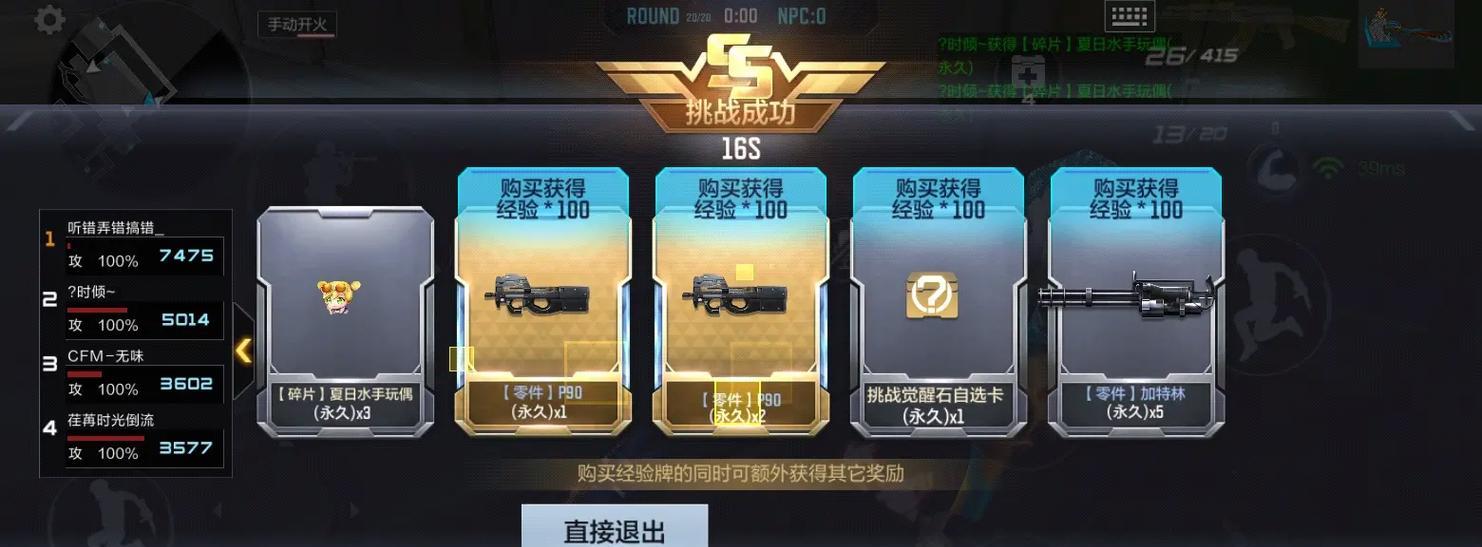Click CFM-无味 player's red damage bar

(85, 373)
